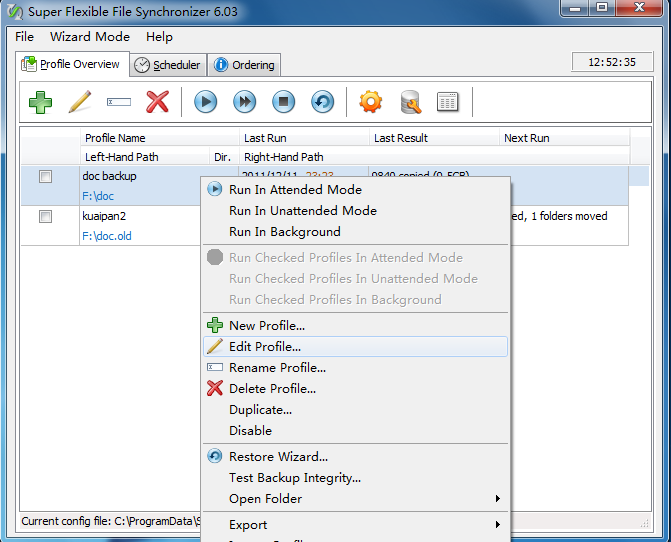The image size is (671, 542).
Task: Click the 12:52:35 clock display
Action: pos(612,62)
